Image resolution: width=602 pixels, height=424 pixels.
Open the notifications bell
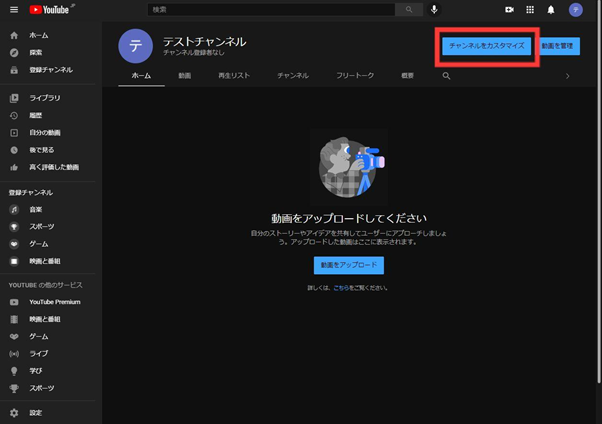pos(551,10)
